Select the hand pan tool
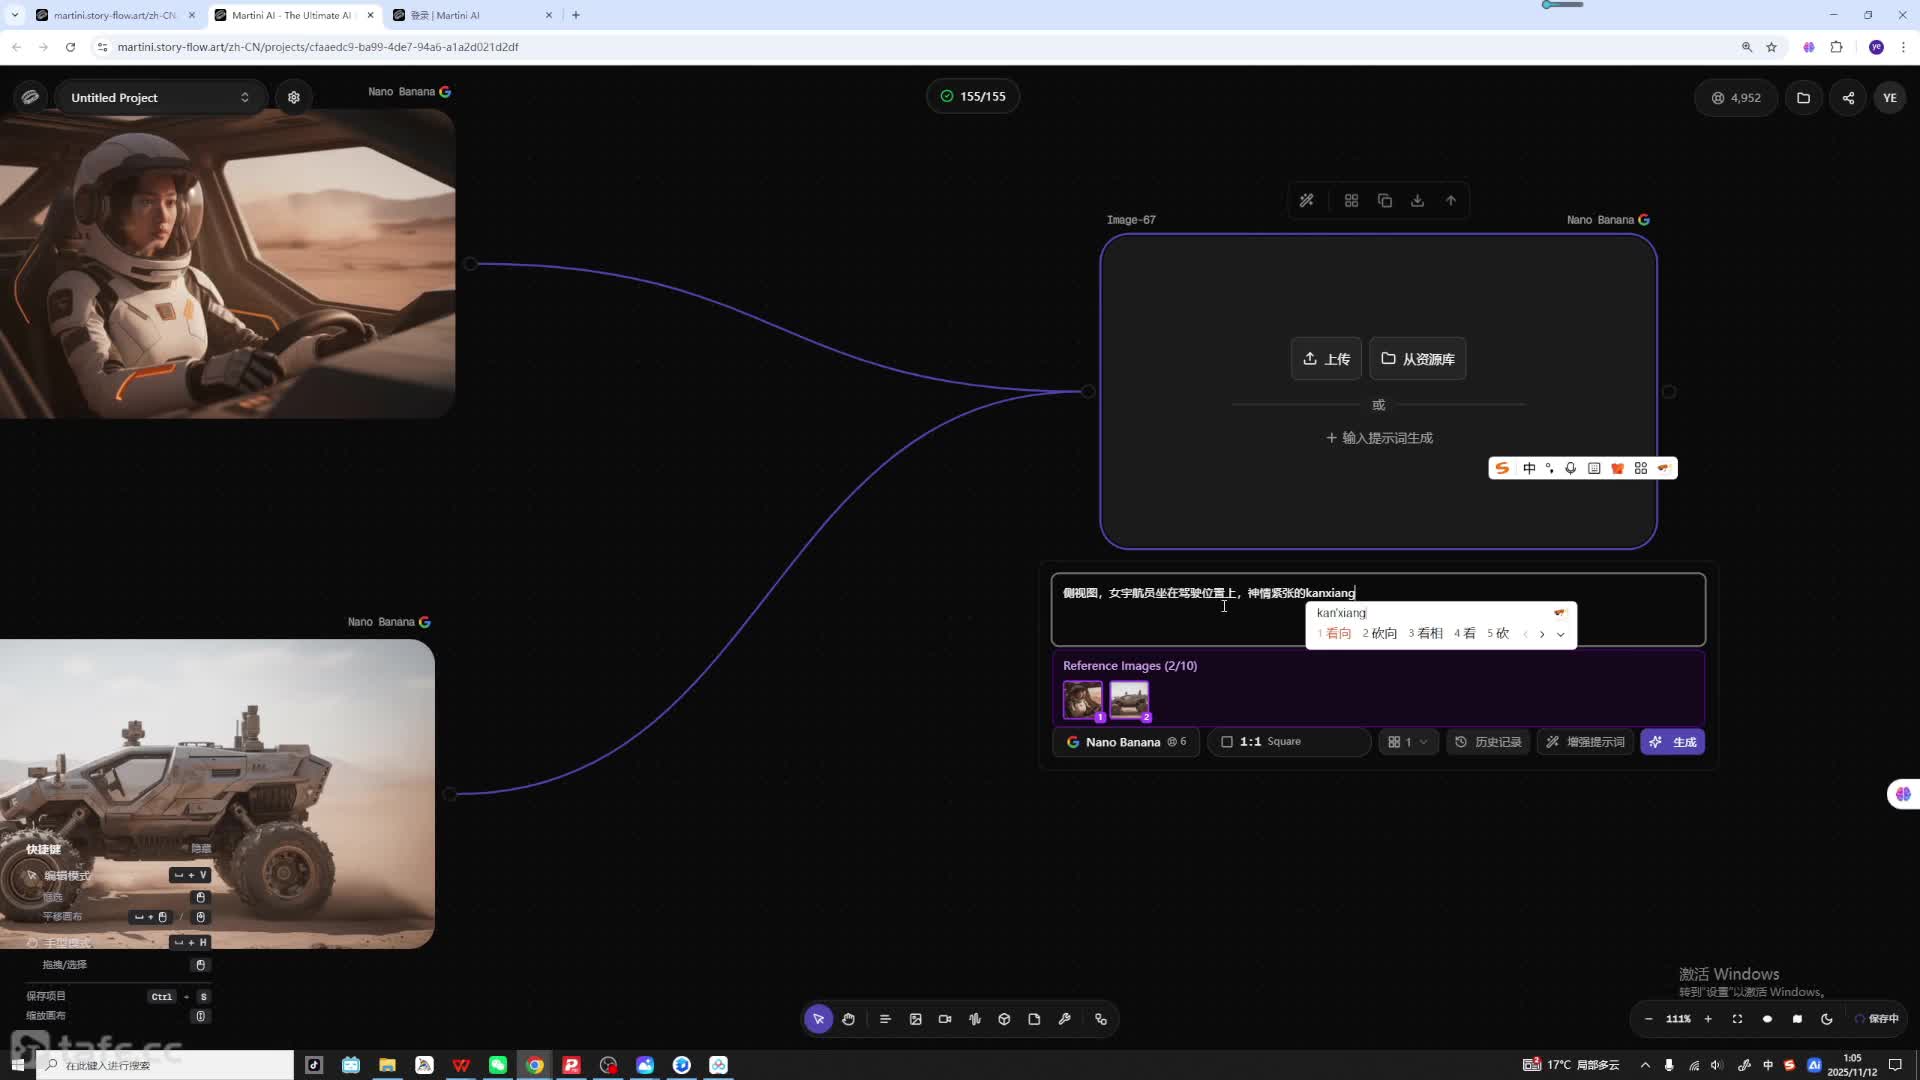The image size is (1920, 1080). (848, 1019)
